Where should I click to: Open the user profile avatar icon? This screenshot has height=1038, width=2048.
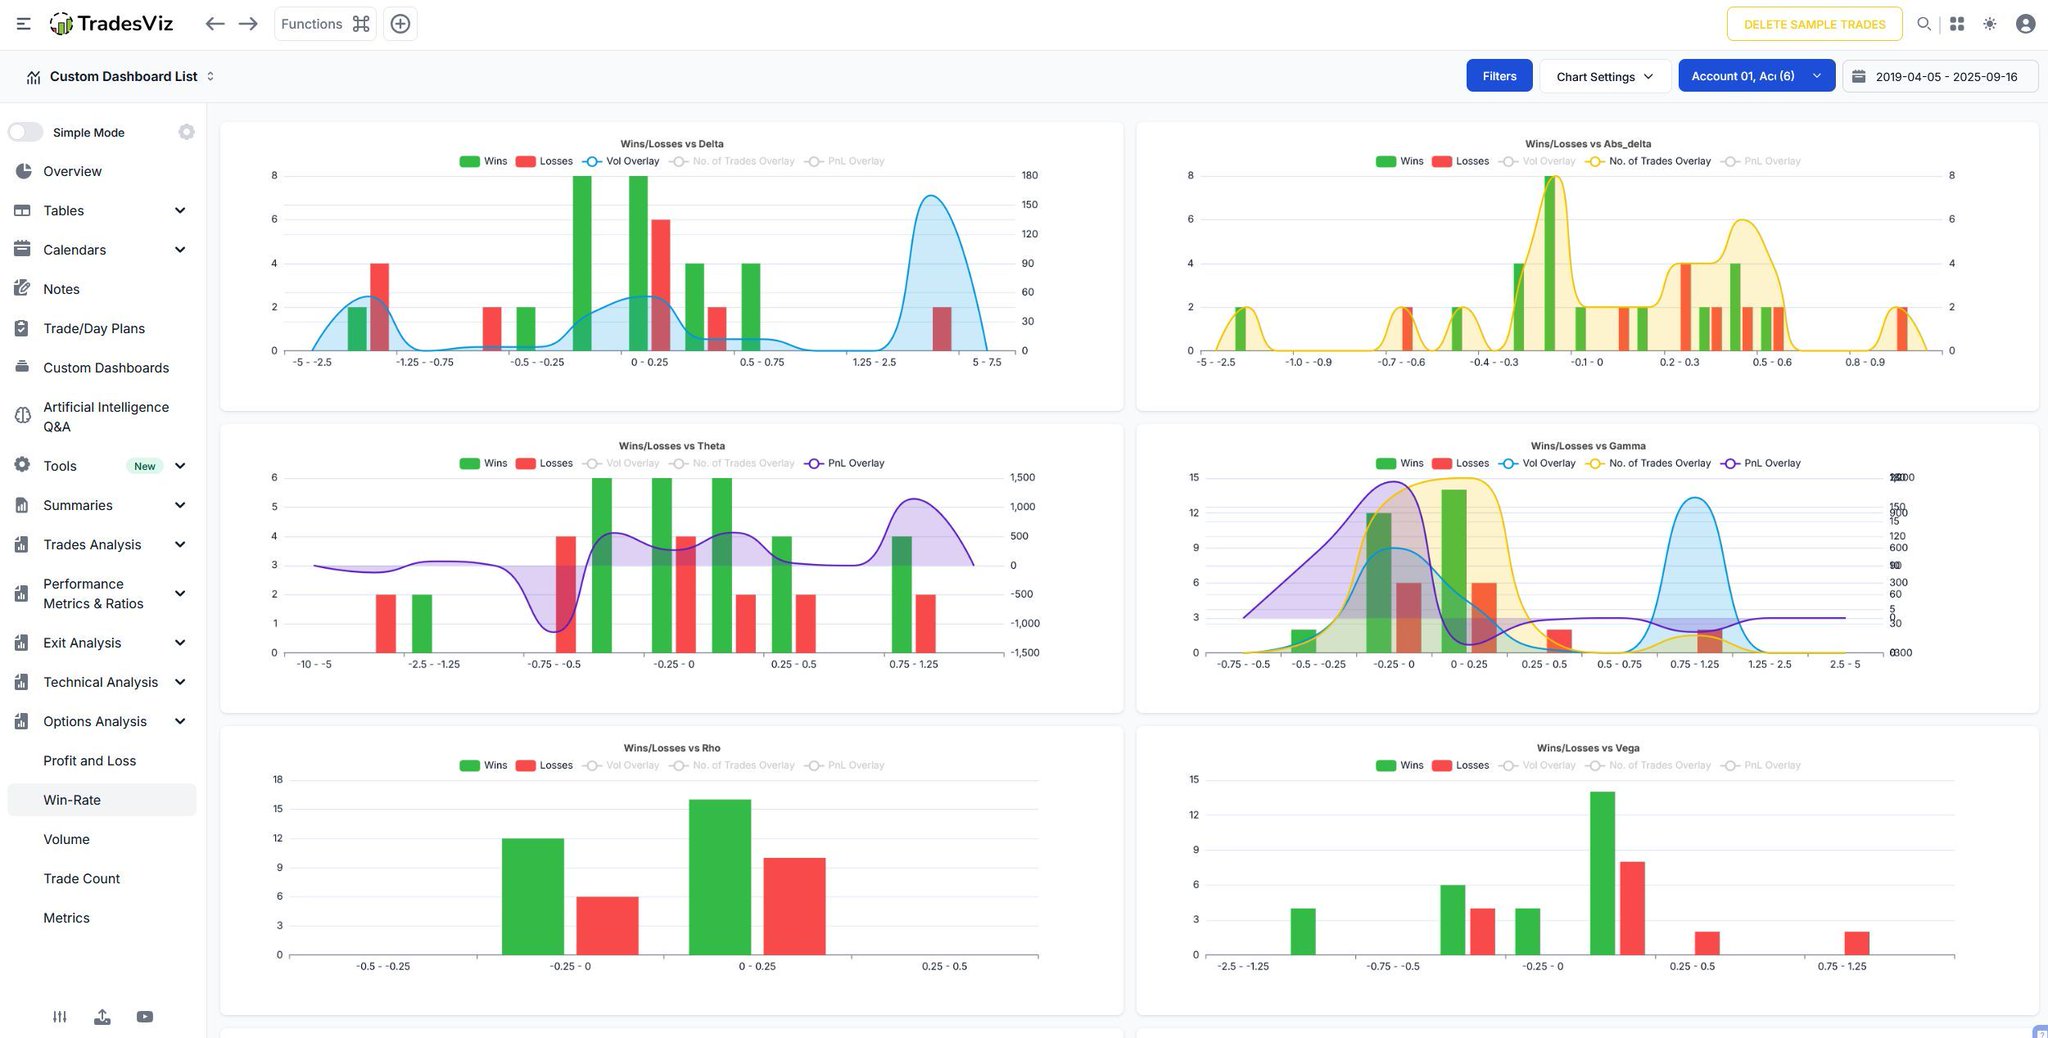click(2025, 24)
